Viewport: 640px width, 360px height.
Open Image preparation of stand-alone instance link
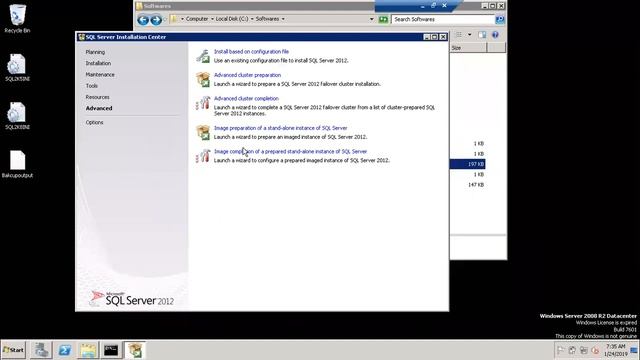(x=280, y=128)
